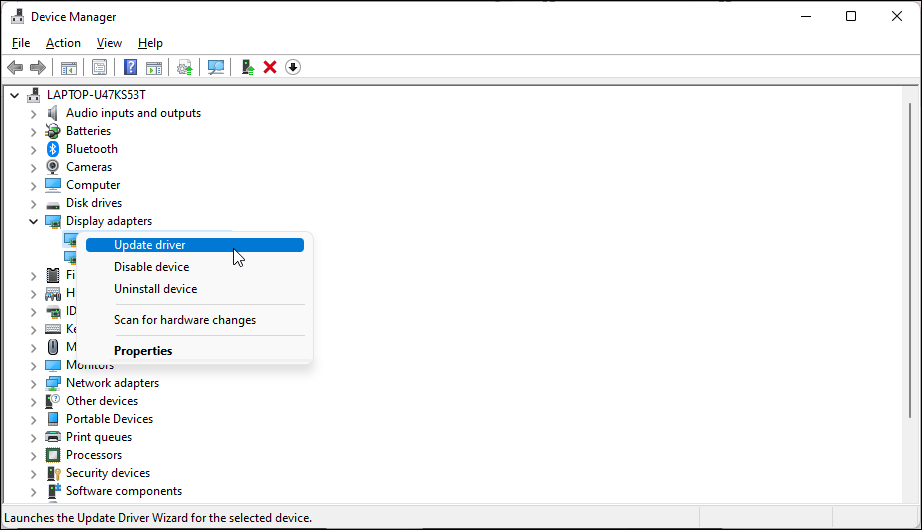Expand the Bluetooth category

click(34, 149)
